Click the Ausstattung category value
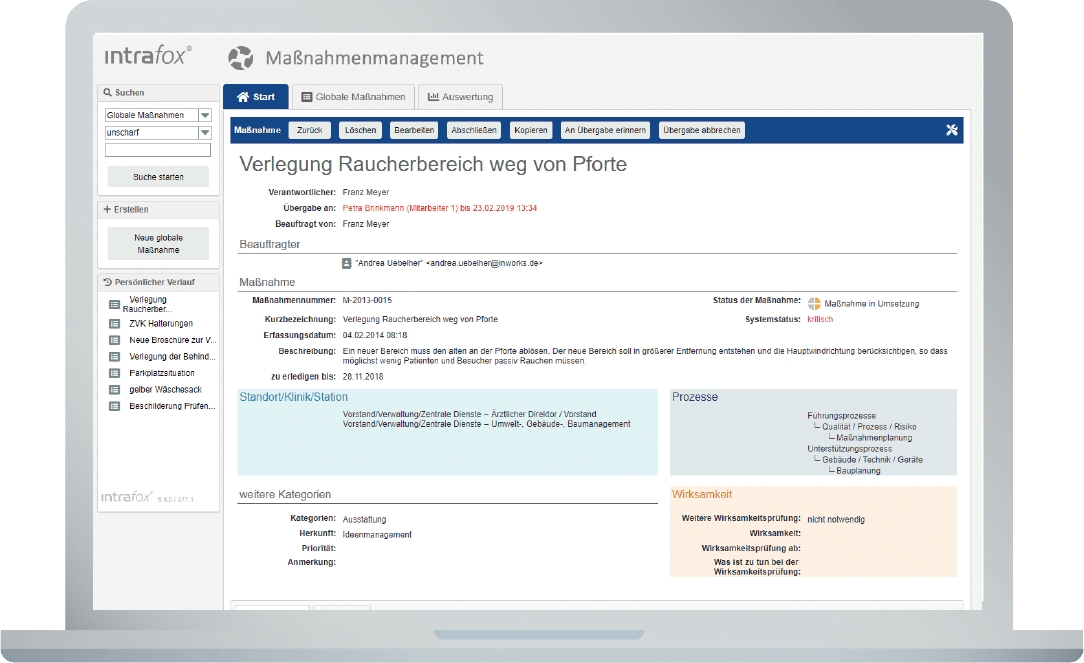 pyautogui.click(x=364, y=519)
